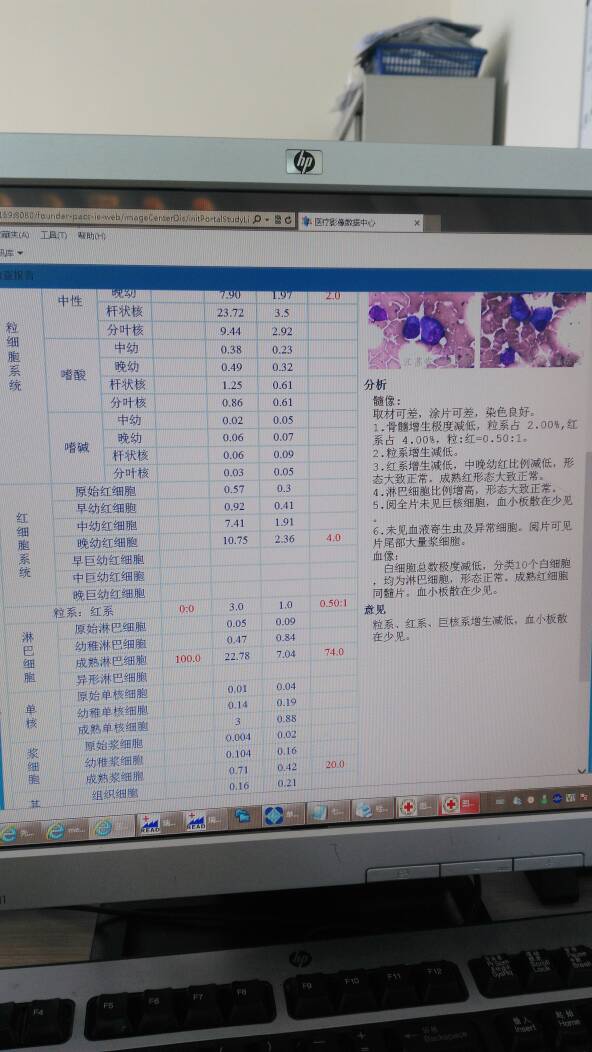Screen dimensions: 592x1052
Task: Open the 收藏夹(A) menu
Action: click(14, 235)
